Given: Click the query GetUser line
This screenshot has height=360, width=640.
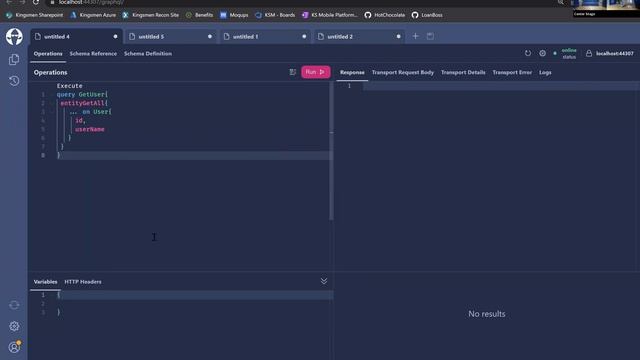Looking at the screenshot, I should (x=82, y=94).
